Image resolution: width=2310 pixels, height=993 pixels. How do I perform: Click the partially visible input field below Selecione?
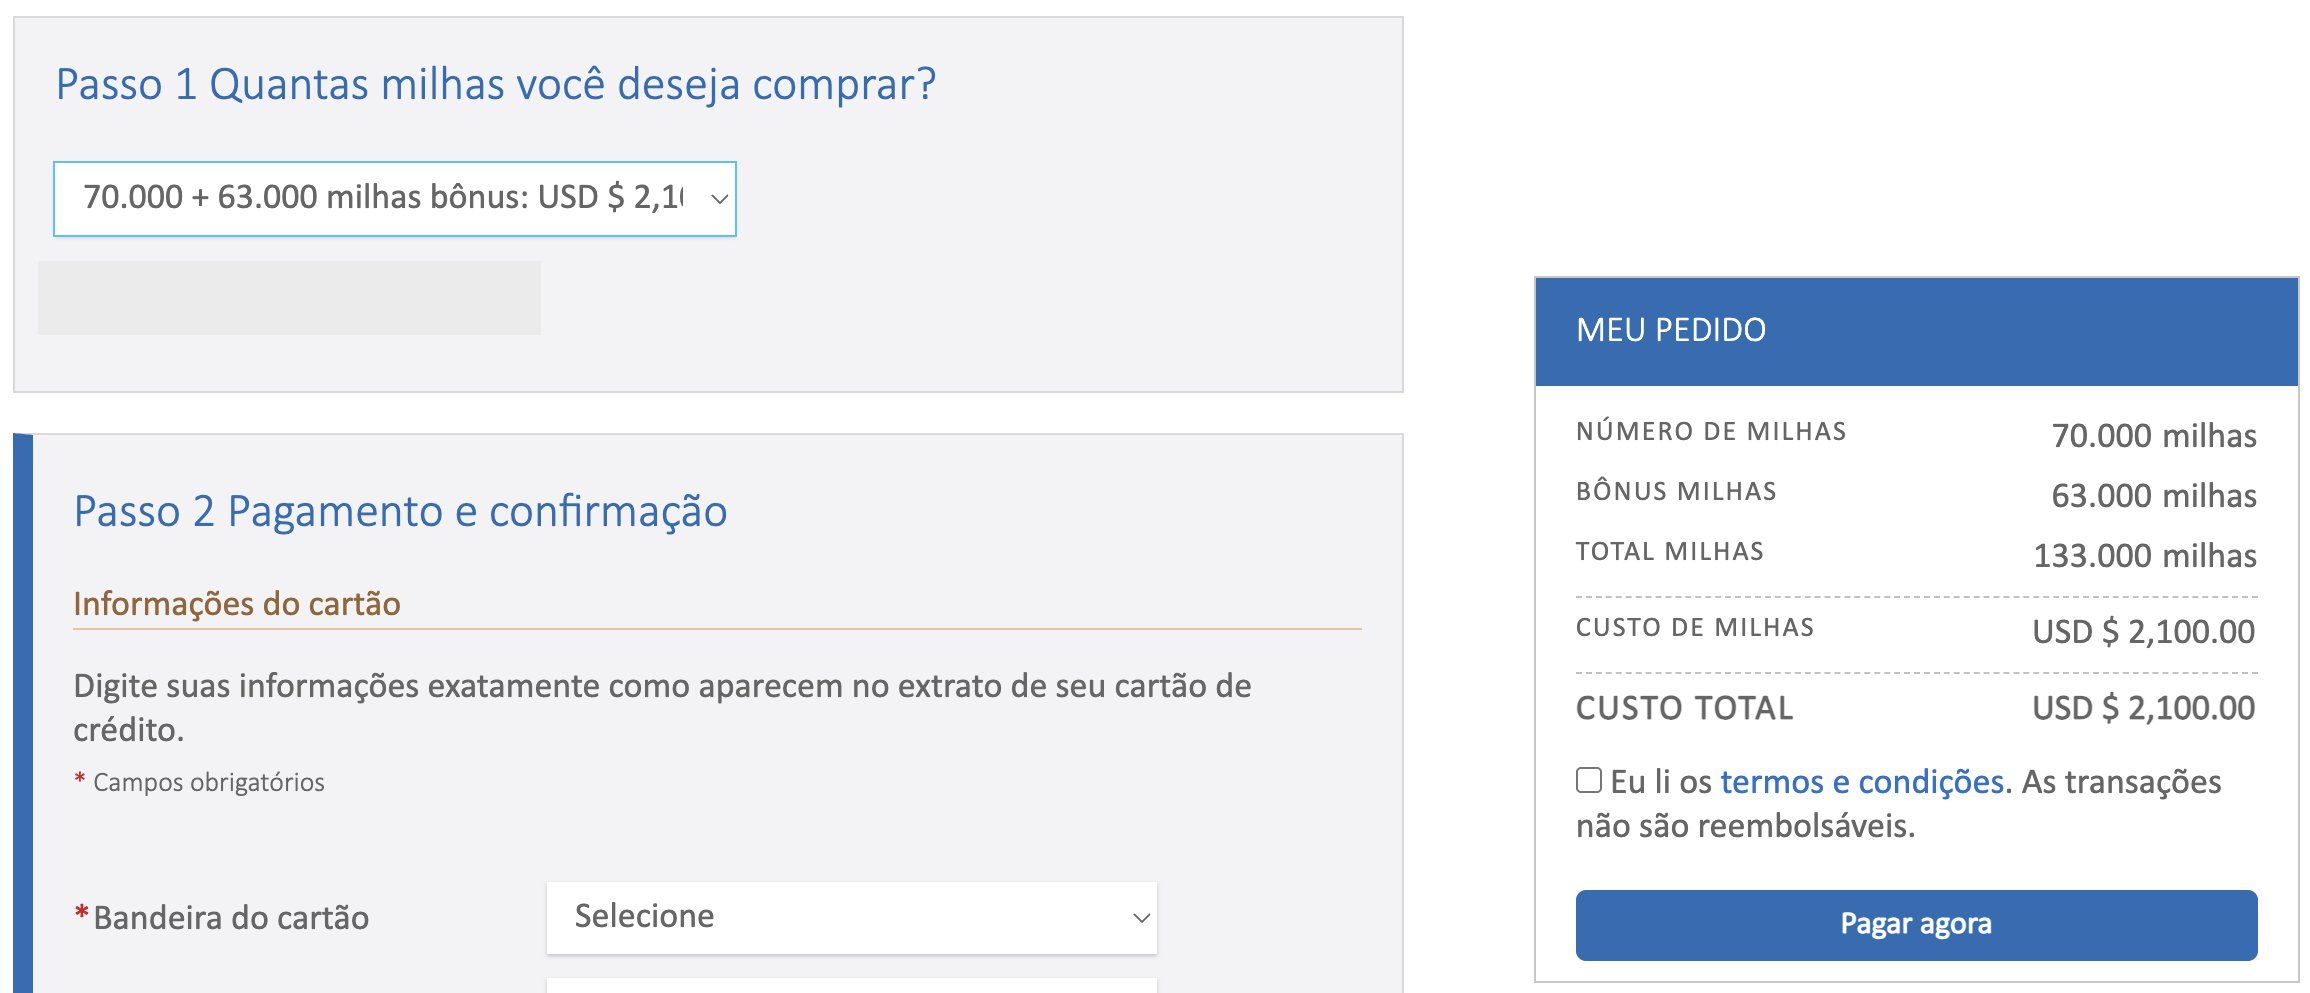[x=851, y=985]
